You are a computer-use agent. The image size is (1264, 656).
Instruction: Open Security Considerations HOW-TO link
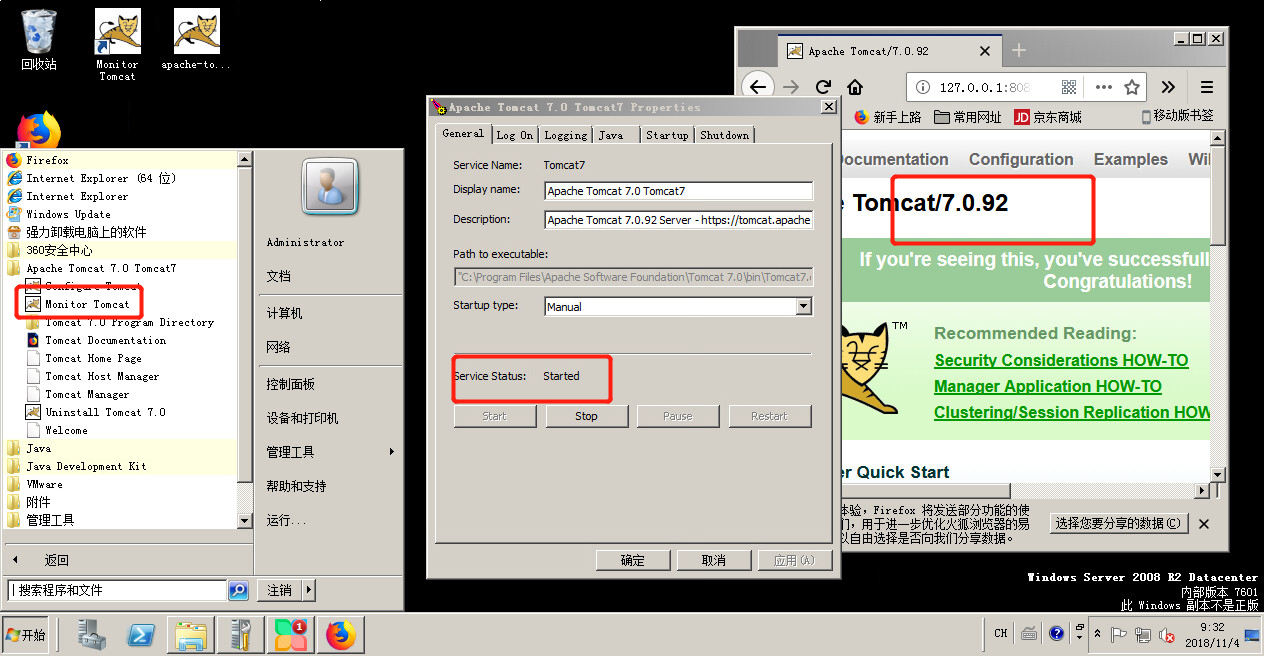click(x=1061, y=360)
